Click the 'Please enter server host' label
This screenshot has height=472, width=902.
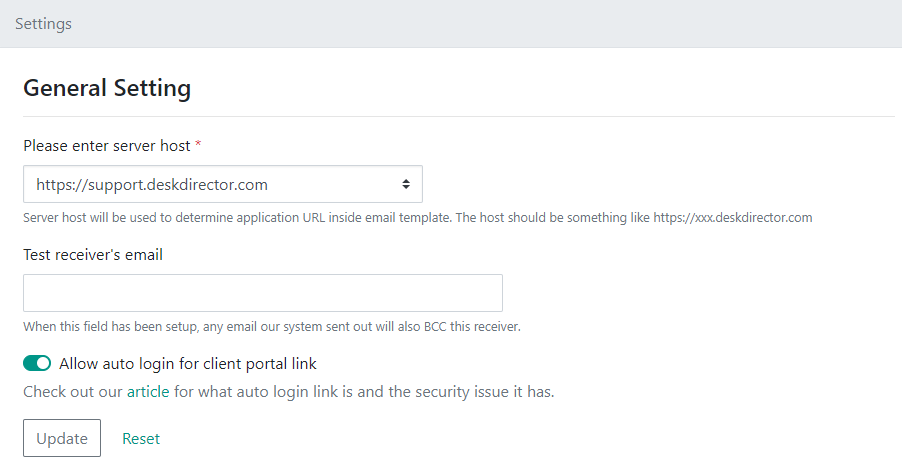[x=106, y=146]
